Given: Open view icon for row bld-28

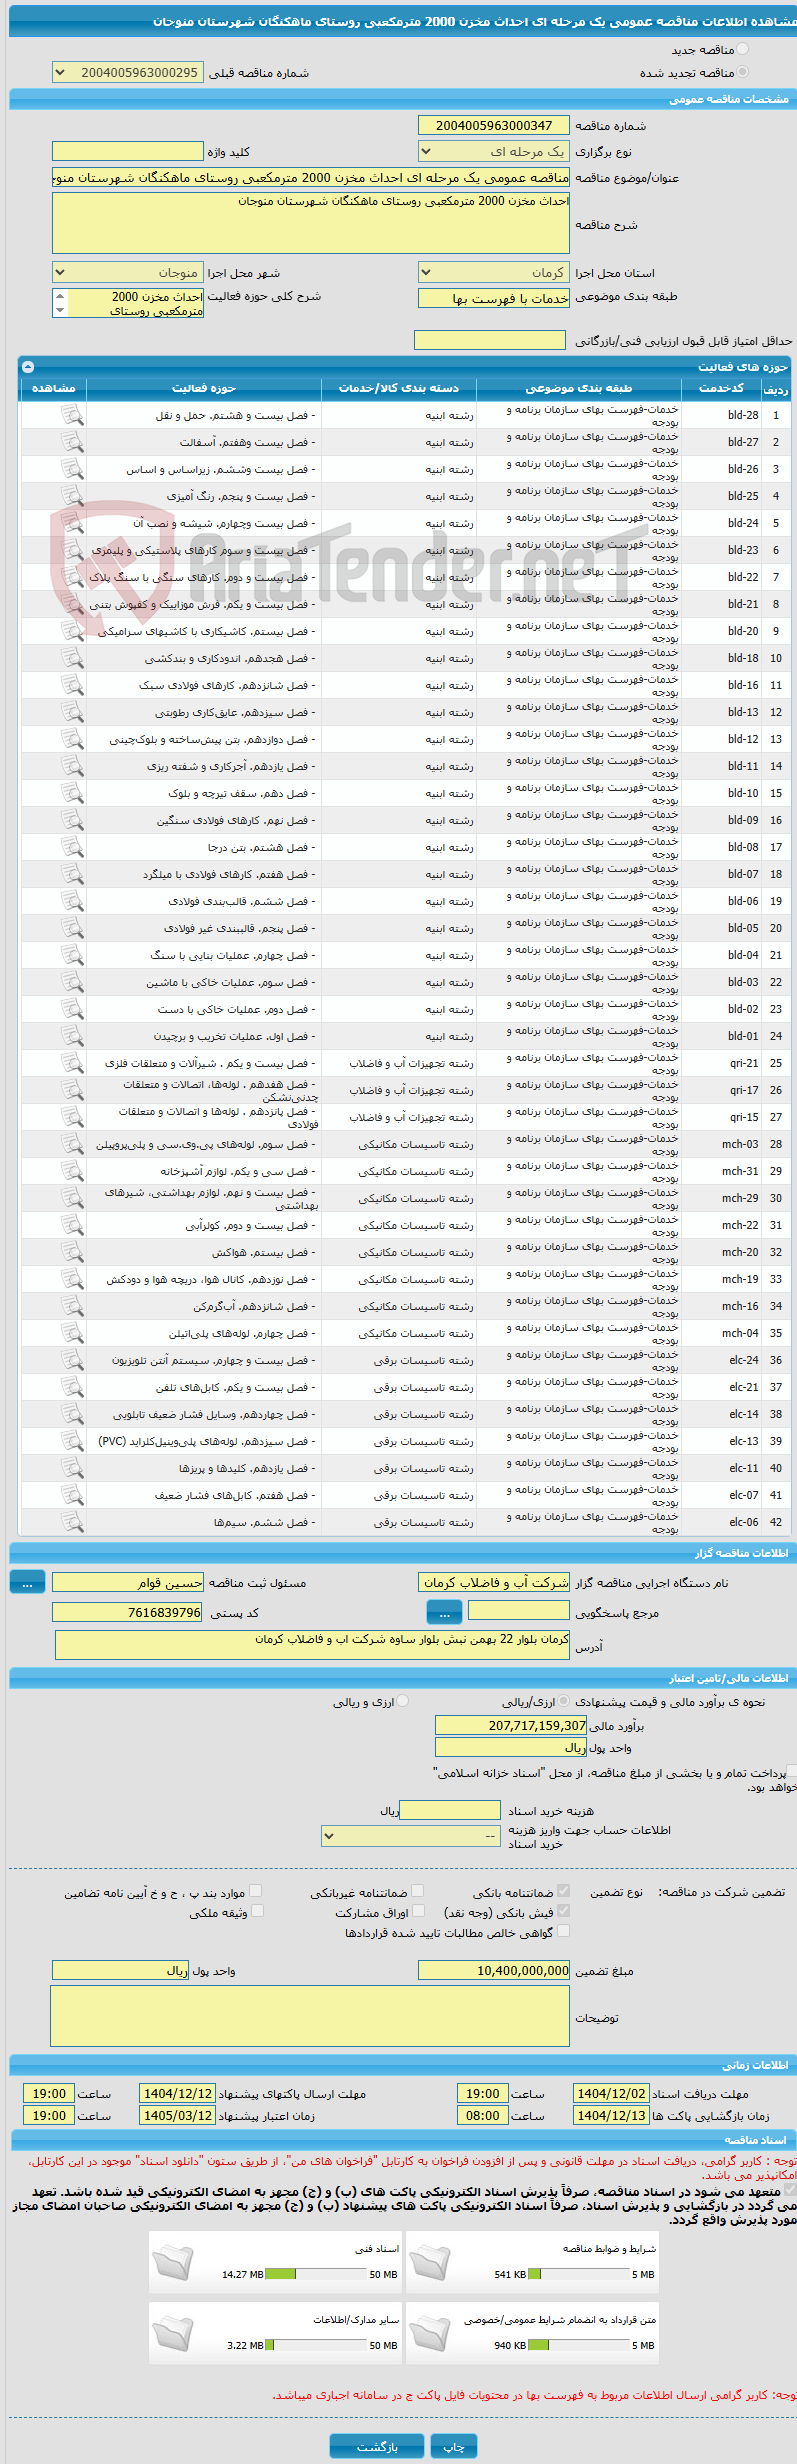Looking at the screenshot, I should coord(72,415).
